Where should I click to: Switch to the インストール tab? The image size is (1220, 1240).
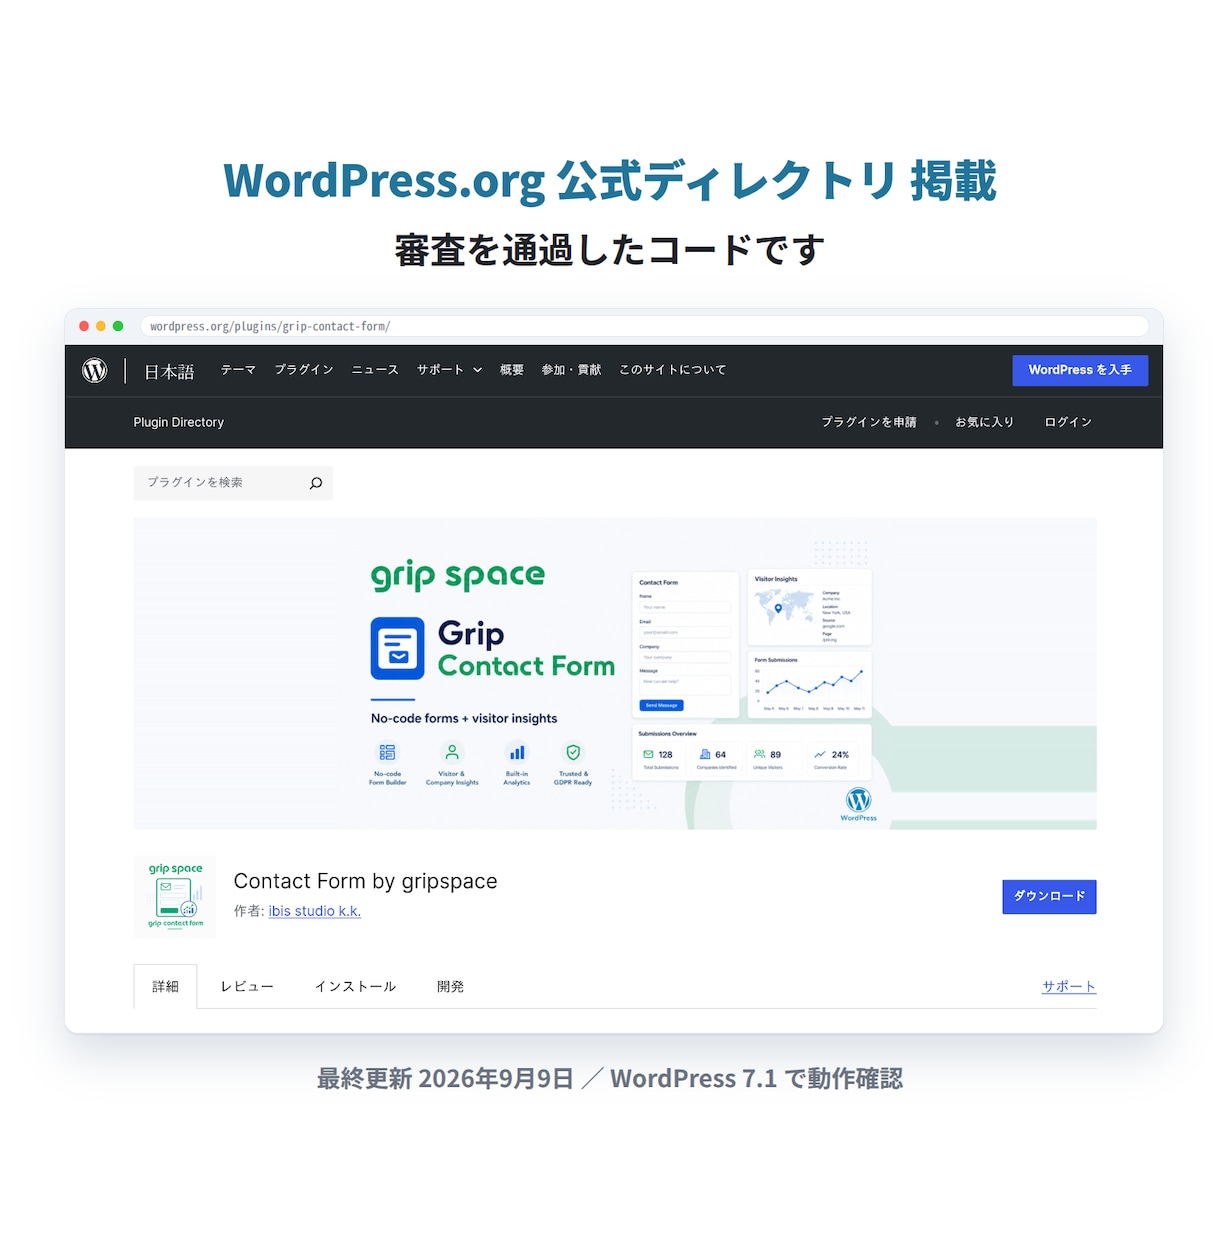pos(355,986)
